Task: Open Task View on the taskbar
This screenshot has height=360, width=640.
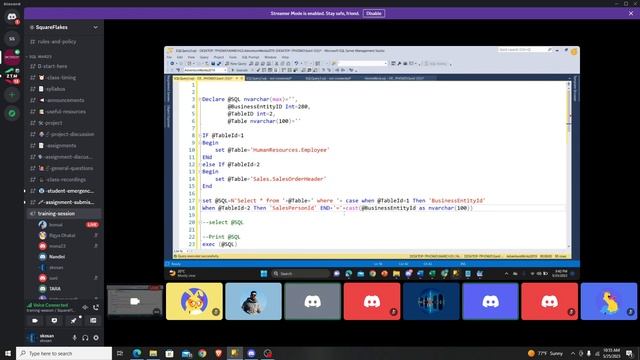Action: click(120, 353)
